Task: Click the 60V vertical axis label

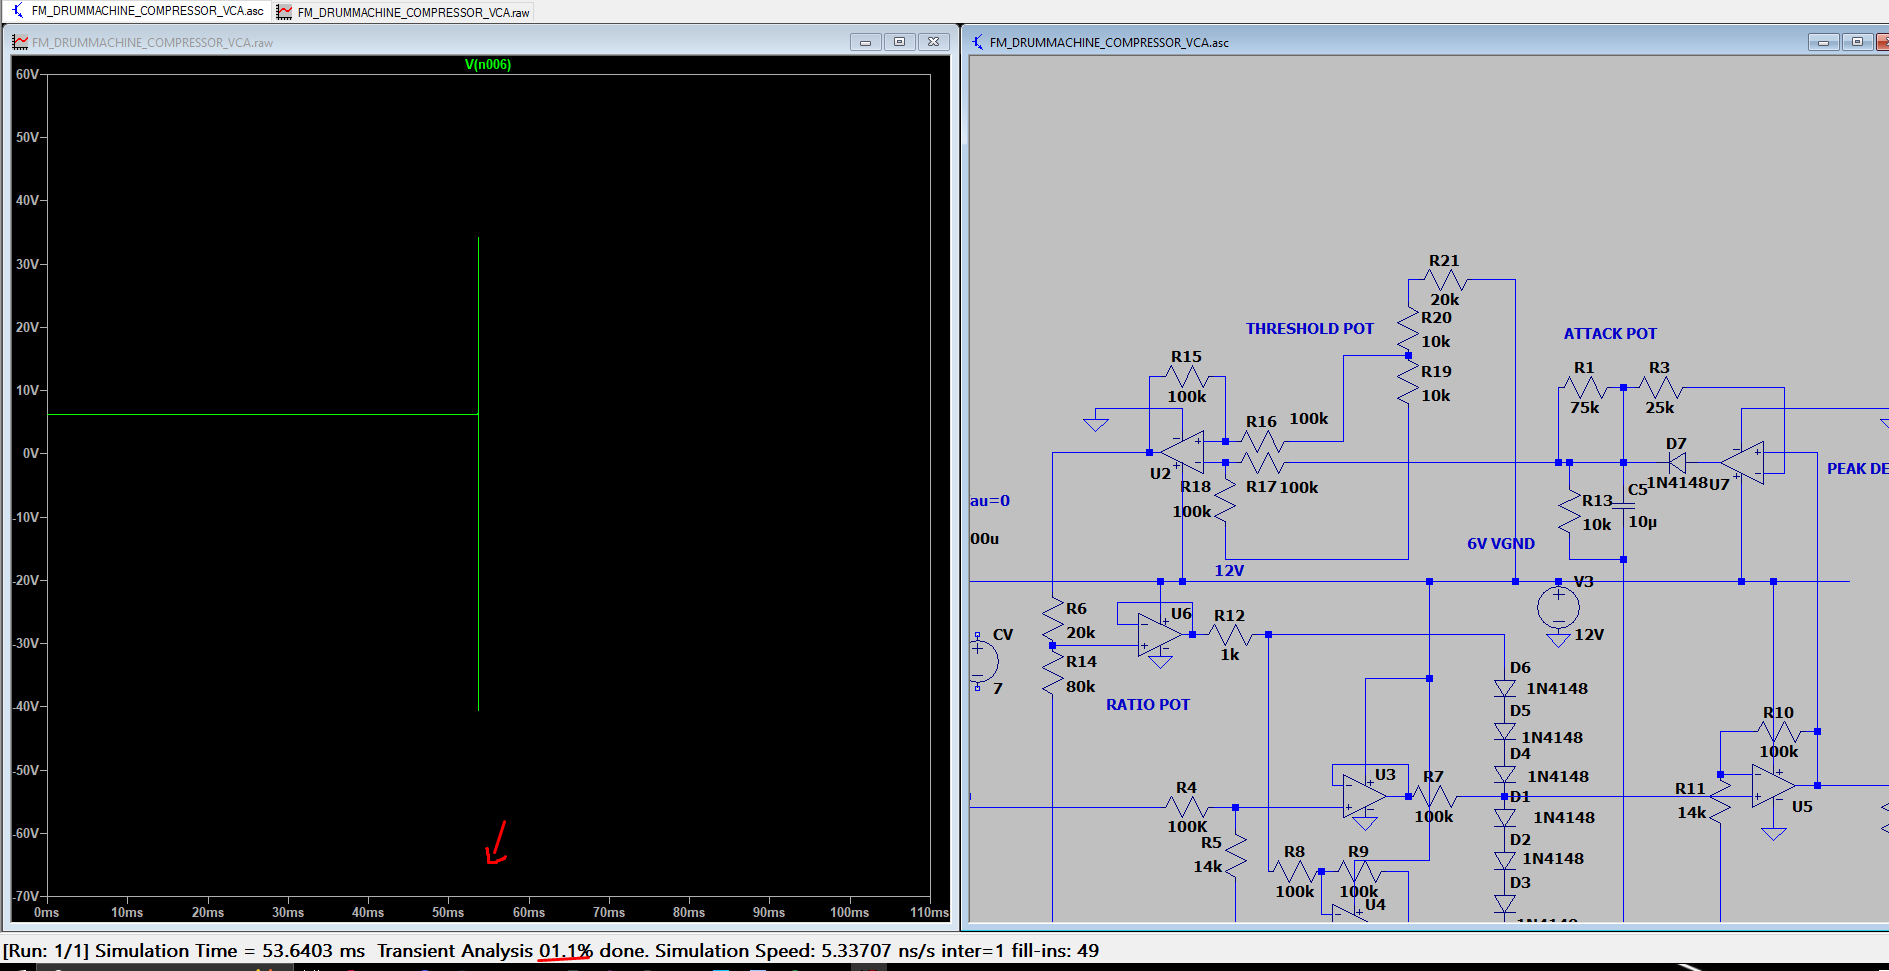Action: point(27,75)
